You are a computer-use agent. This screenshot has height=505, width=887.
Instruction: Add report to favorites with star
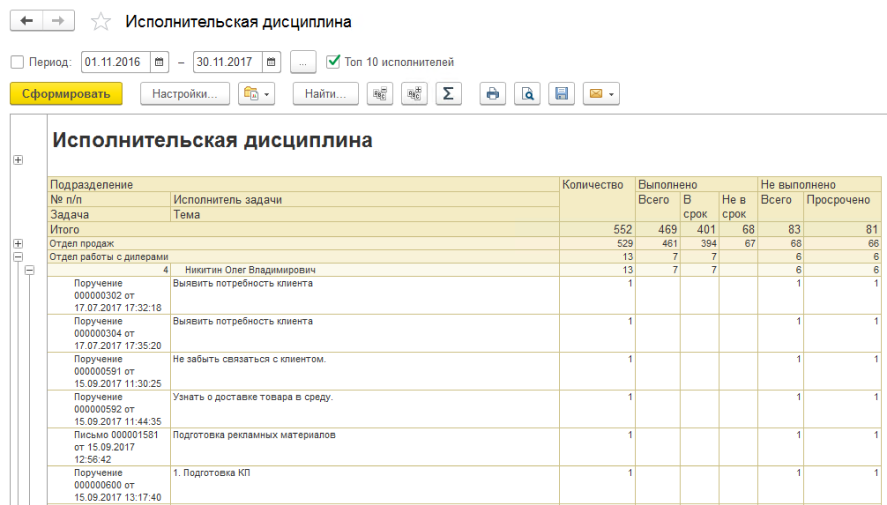click(x=100, y=22)
